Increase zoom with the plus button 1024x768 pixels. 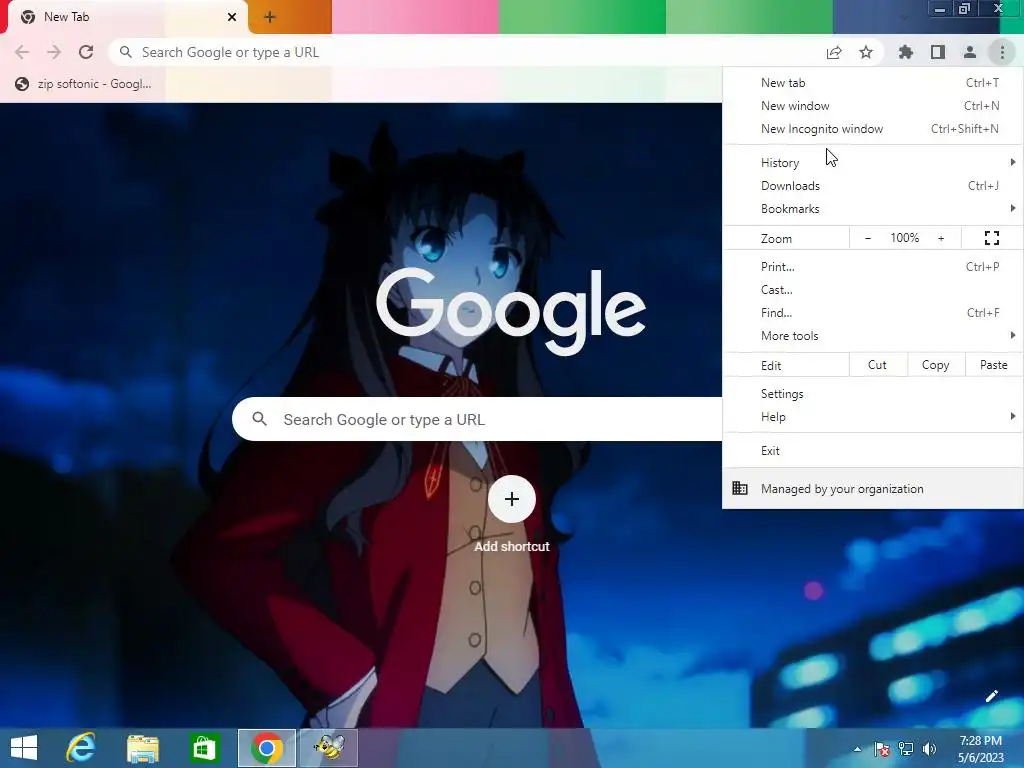941,238
